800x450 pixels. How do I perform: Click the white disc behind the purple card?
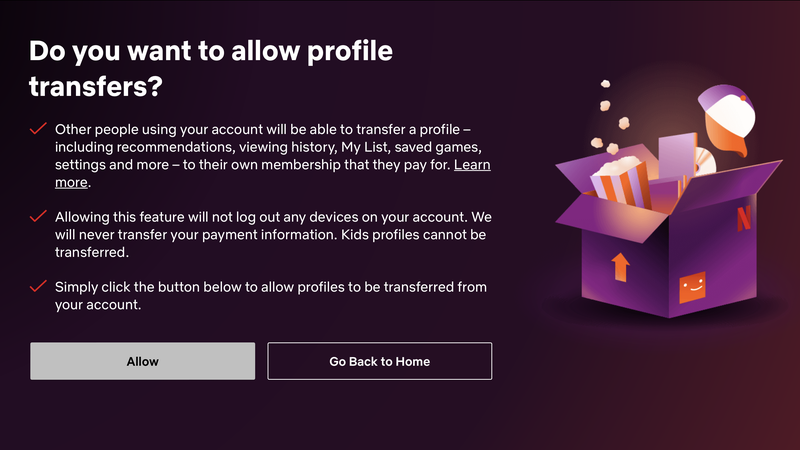706,161
